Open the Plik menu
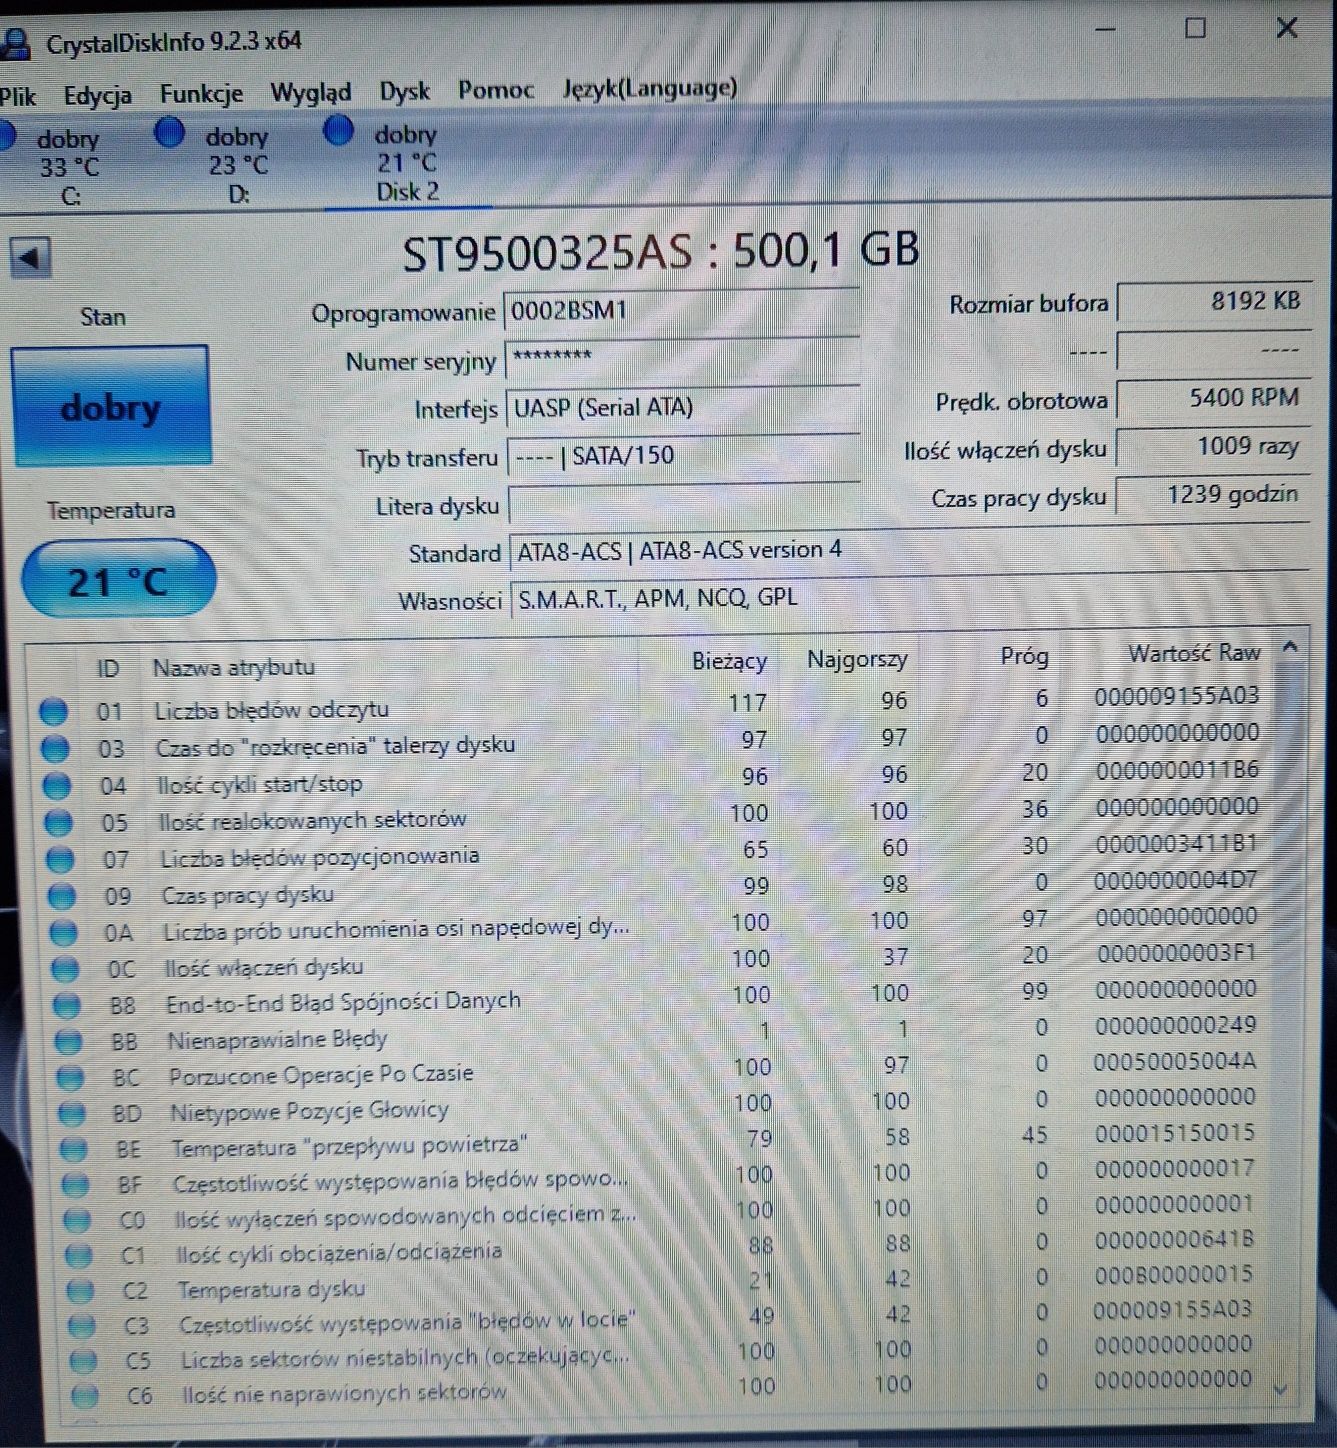The height and width of the screenshot is (1448, 1337). [x=17, y=96]
